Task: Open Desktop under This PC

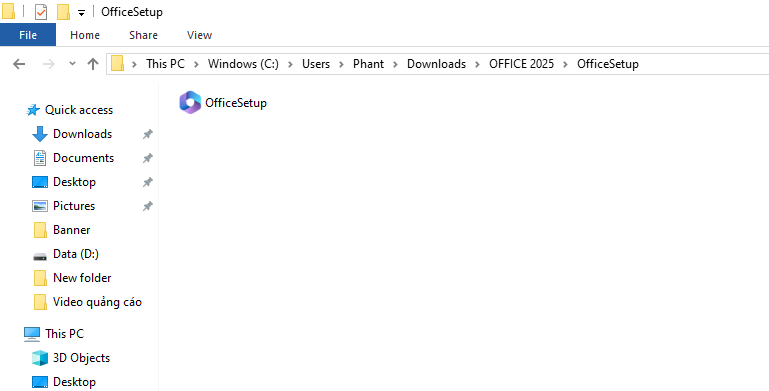Action: tap(74, 382)
